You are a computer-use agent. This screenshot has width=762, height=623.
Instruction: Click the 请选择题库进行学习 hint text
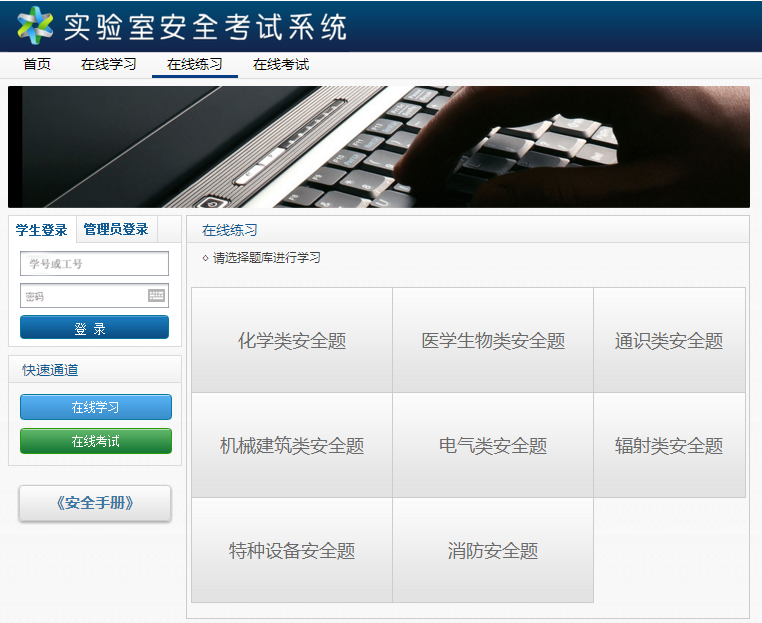(x=266, y=258)
